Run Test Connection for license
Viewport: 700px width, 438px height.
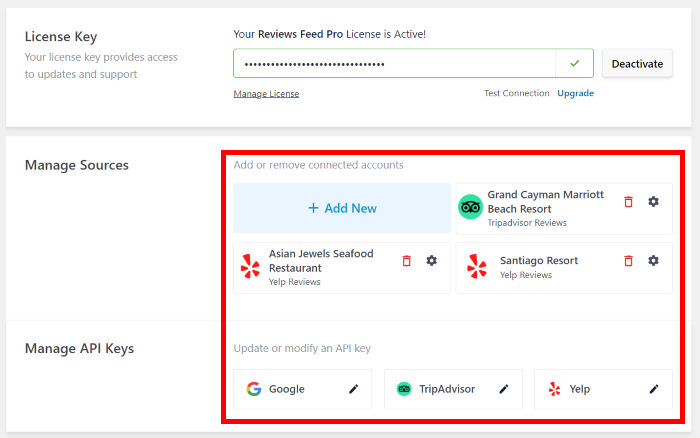click(516, 93)
